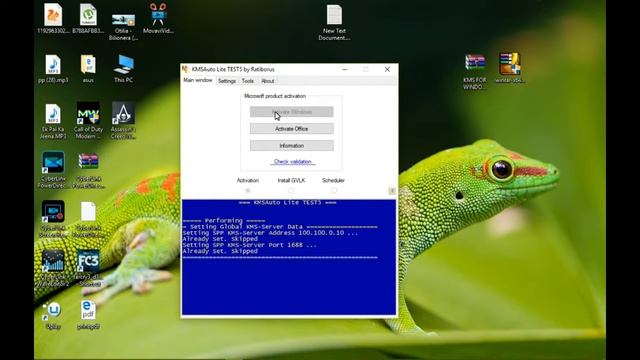This screenshot has height=360, width=640.
Task: Open the UC Browser file 1192963302 icon
Action: 53,15
